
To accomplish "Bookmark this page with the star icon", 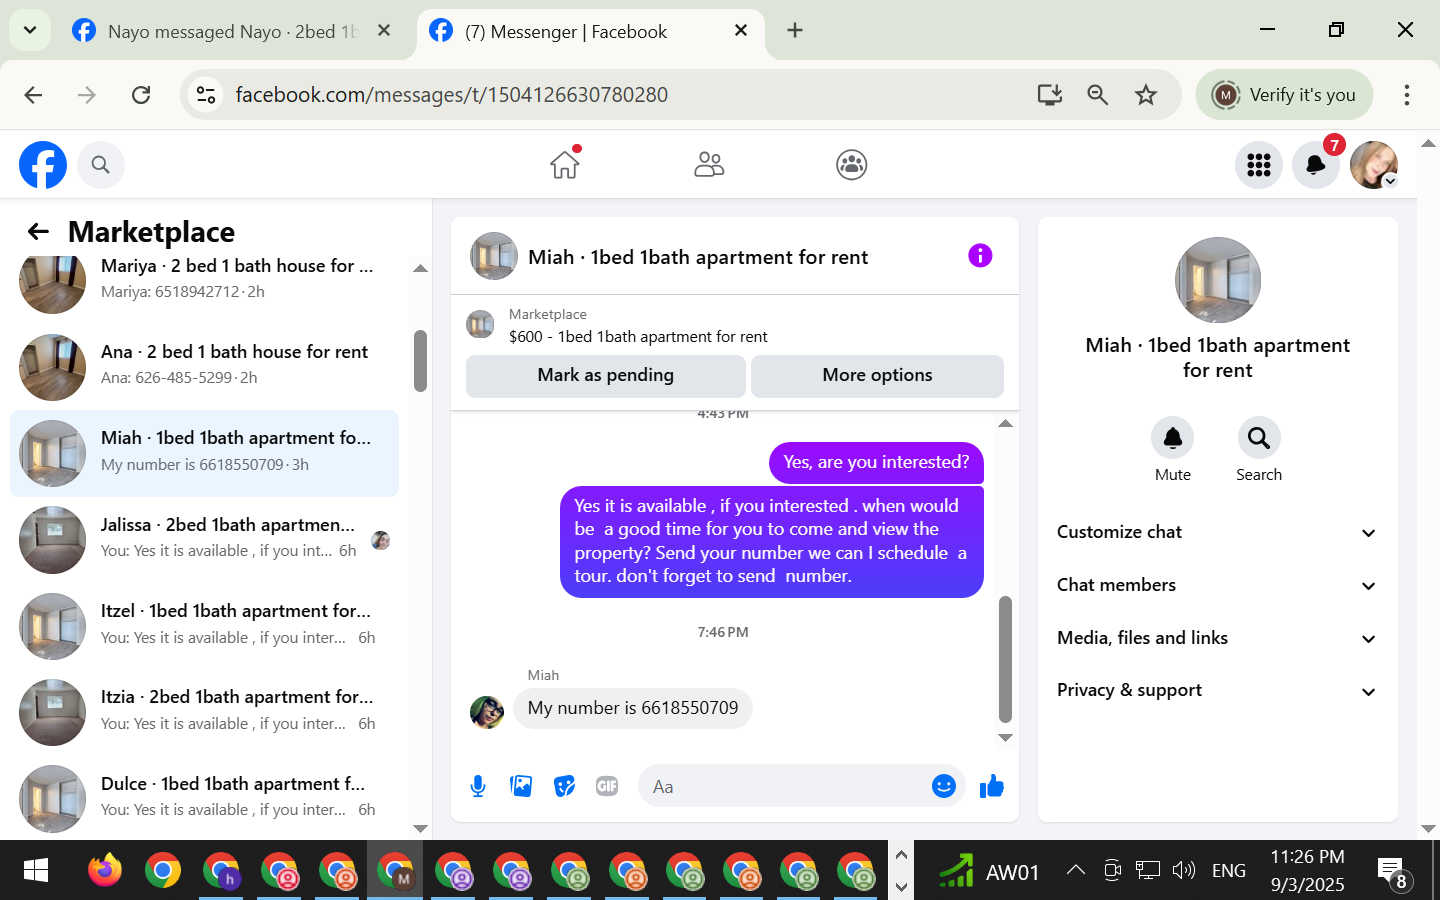I will (x=1146, y=95).
